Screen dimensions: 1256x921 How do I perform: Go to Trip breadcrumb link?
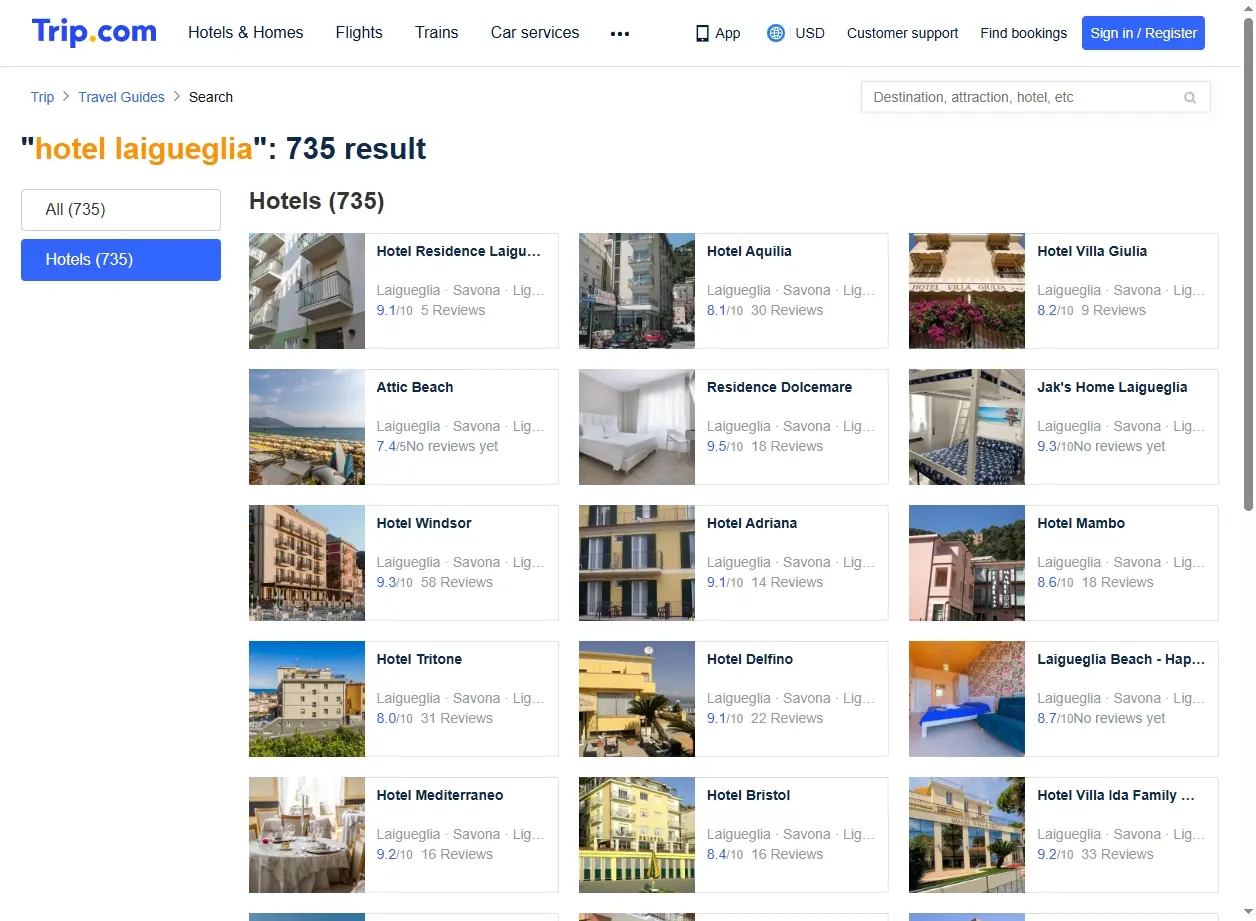tap(42, 97)
